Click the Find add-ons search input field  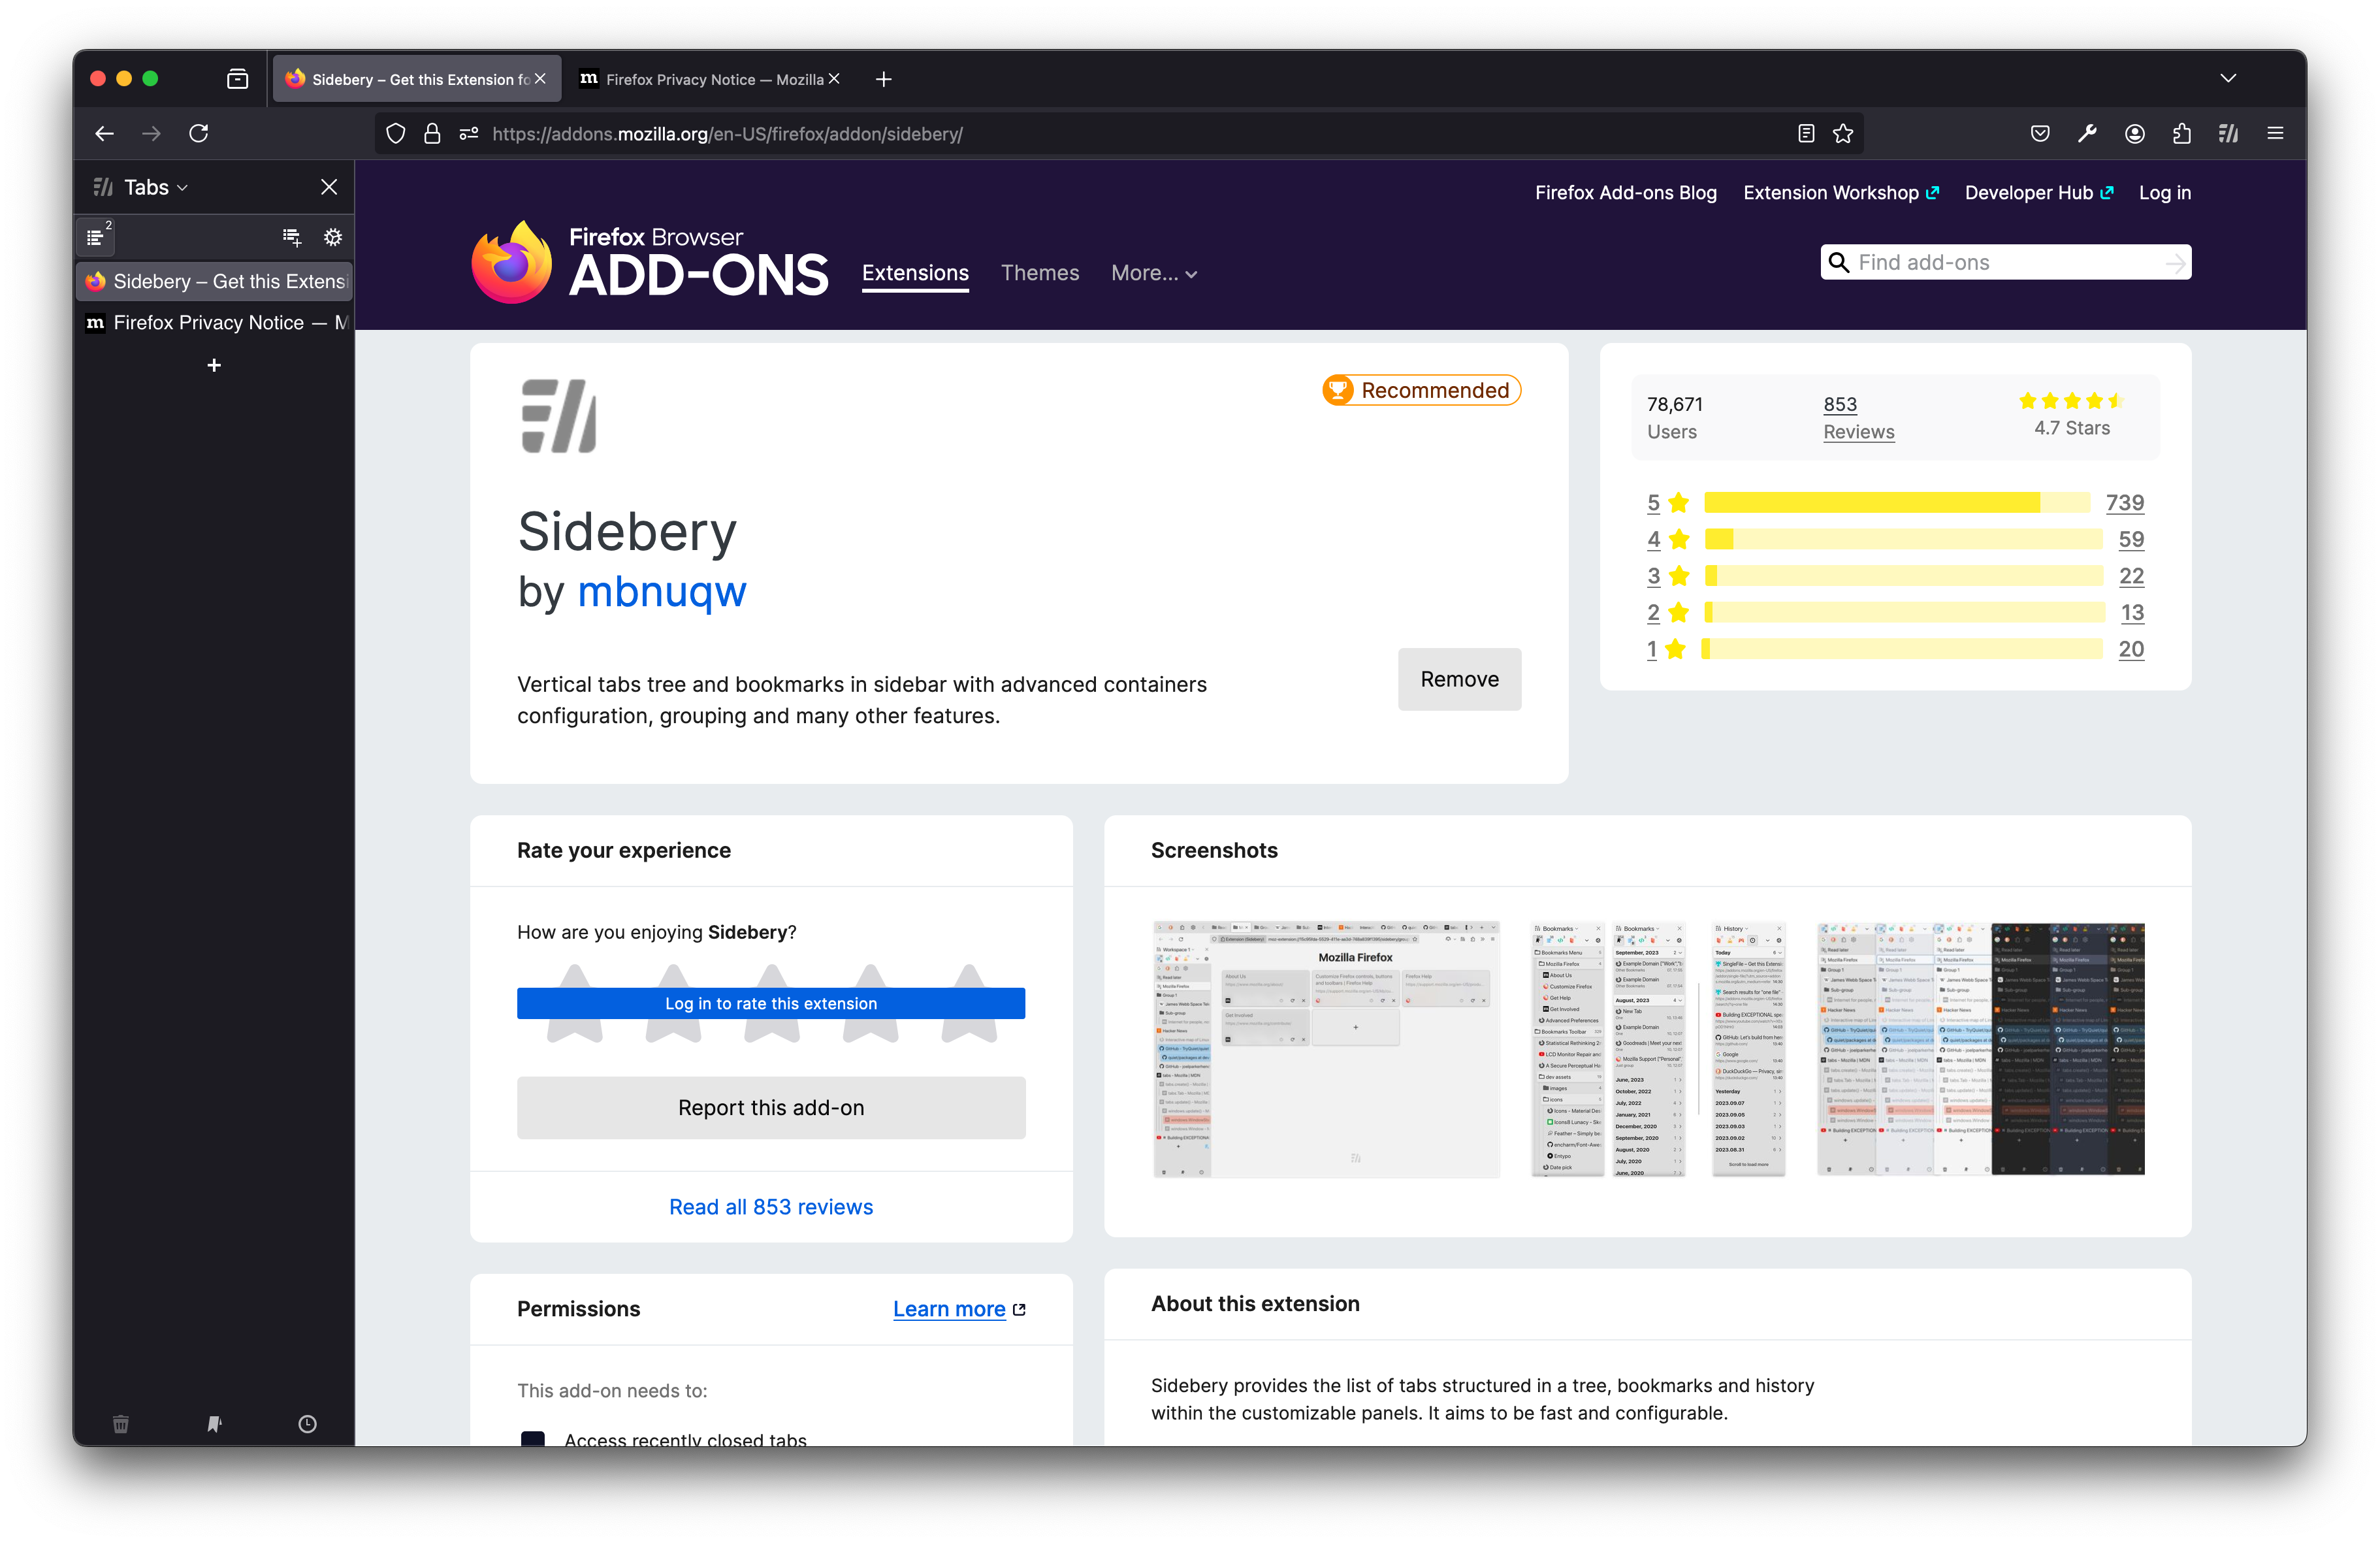point(2009,262)
